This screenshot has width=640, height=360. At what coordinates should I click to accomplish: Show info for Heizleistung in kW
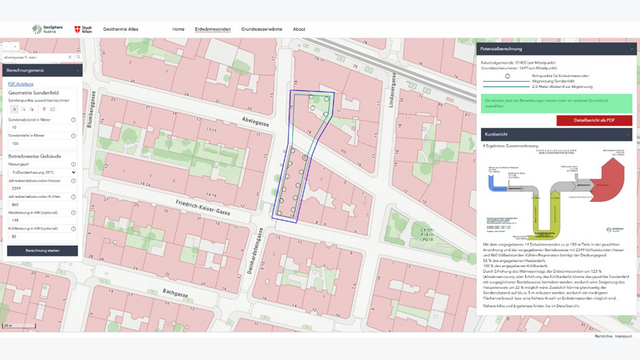(73, 213)
